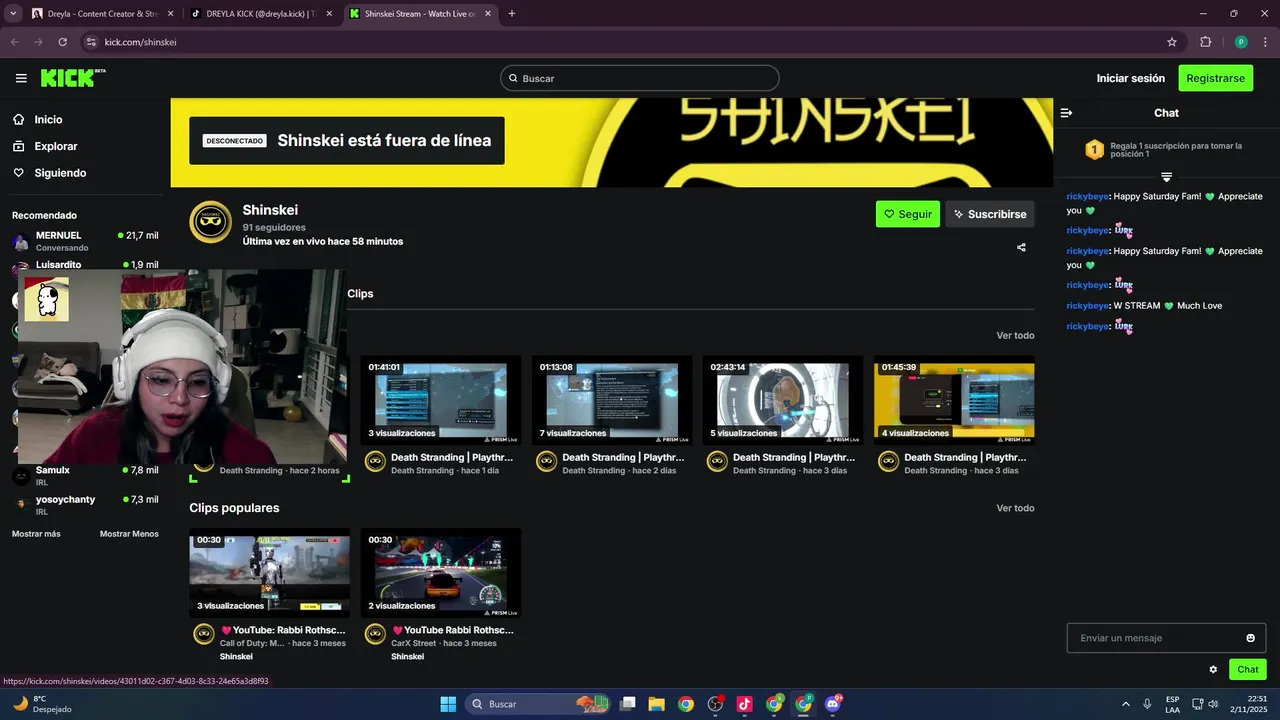
Task: Click the Shinskei avatar under 01:41:01 video
Action: (x=375, y=461)
